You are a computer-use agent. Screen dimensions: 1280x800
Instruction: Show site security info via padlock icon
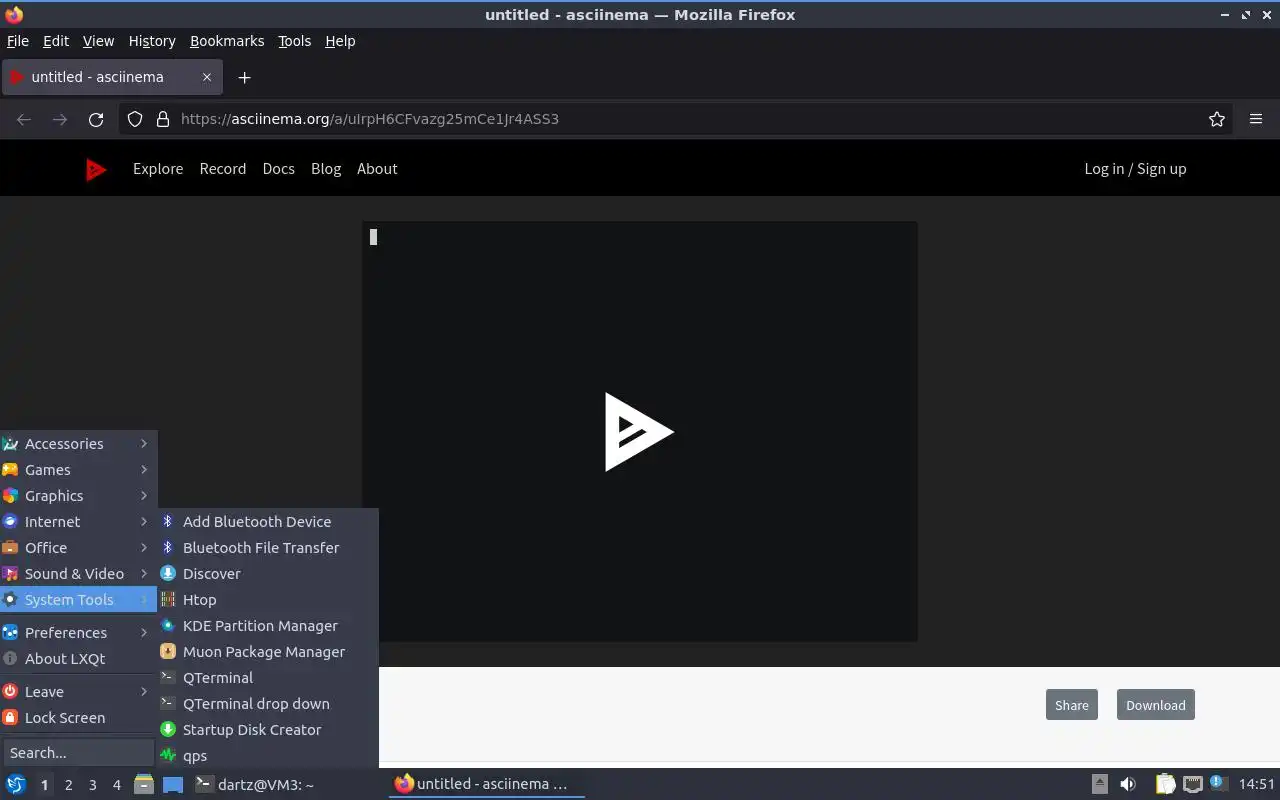tap(163, 119)
